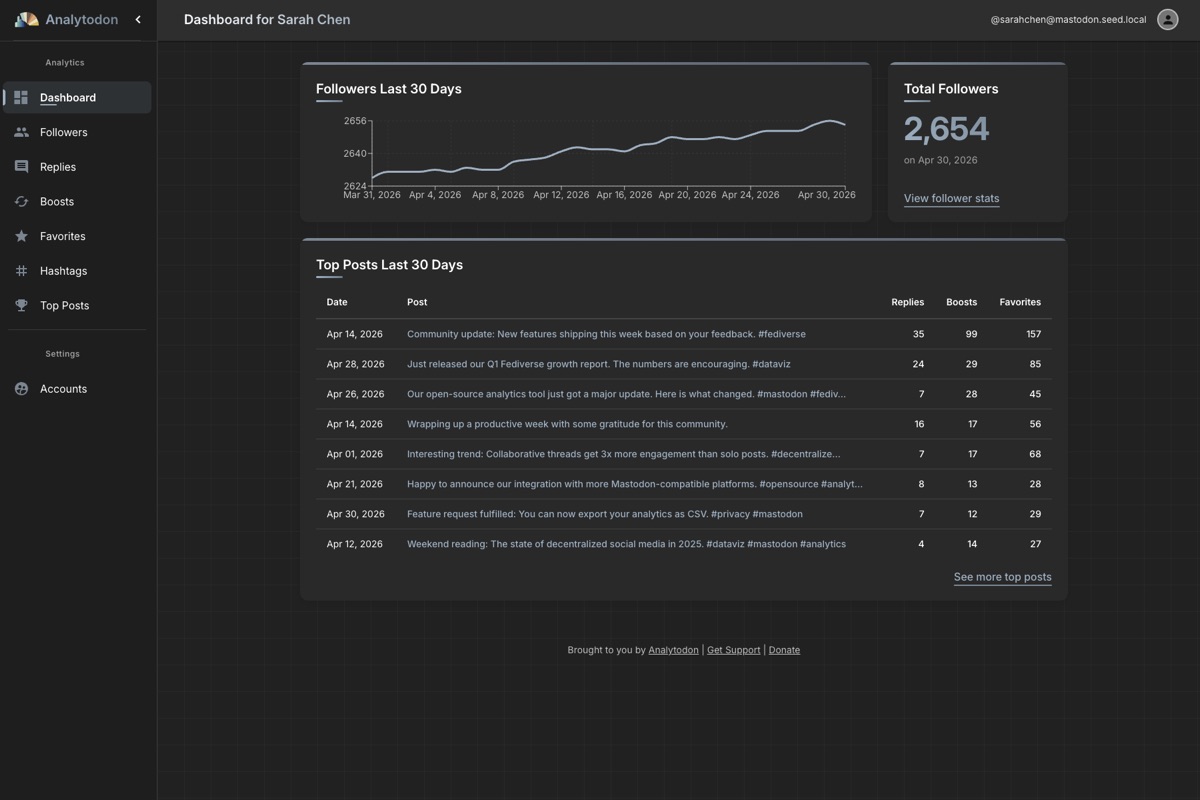Click the Donate footer link
Viewport: 1200px width, 800px height.
tap(784, 650)
